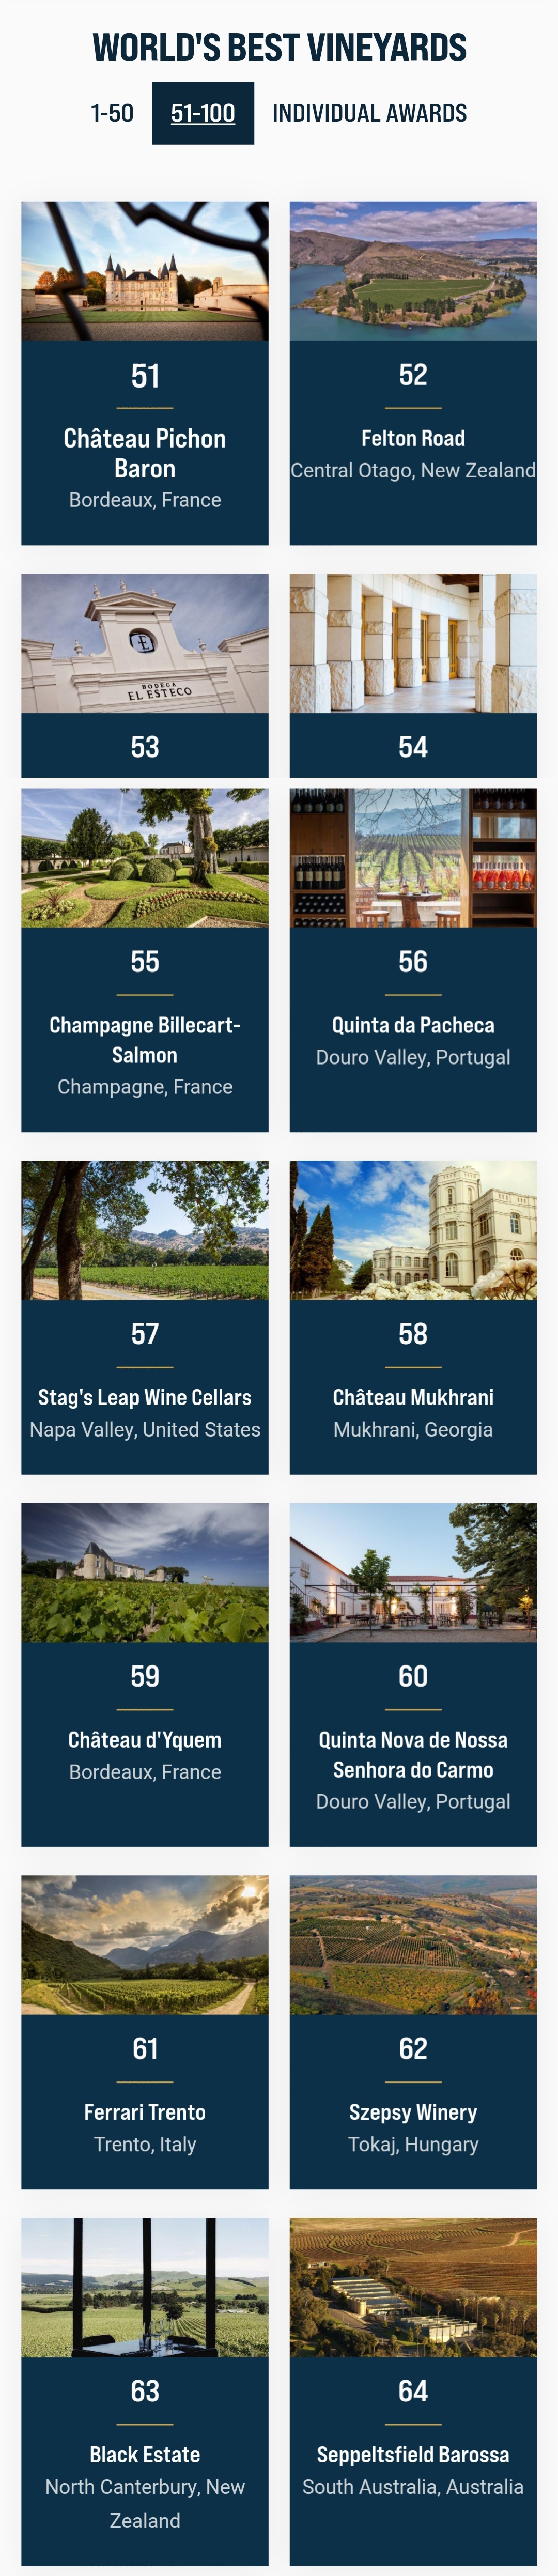Open Quinta Nova de Nossa Senhora link
Image resolution: width=558 pixels, height=2576 pixels.
[413, 1755]
